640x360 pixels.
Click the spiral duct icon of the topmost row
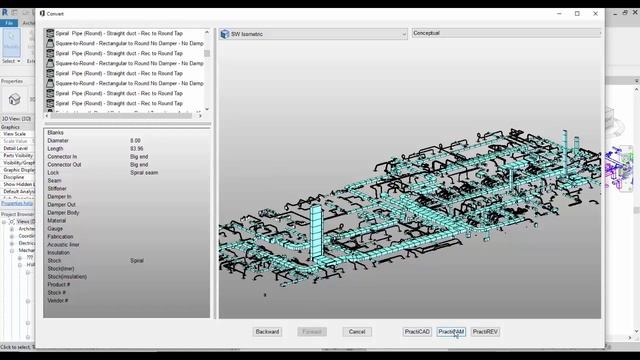point(50,33)
